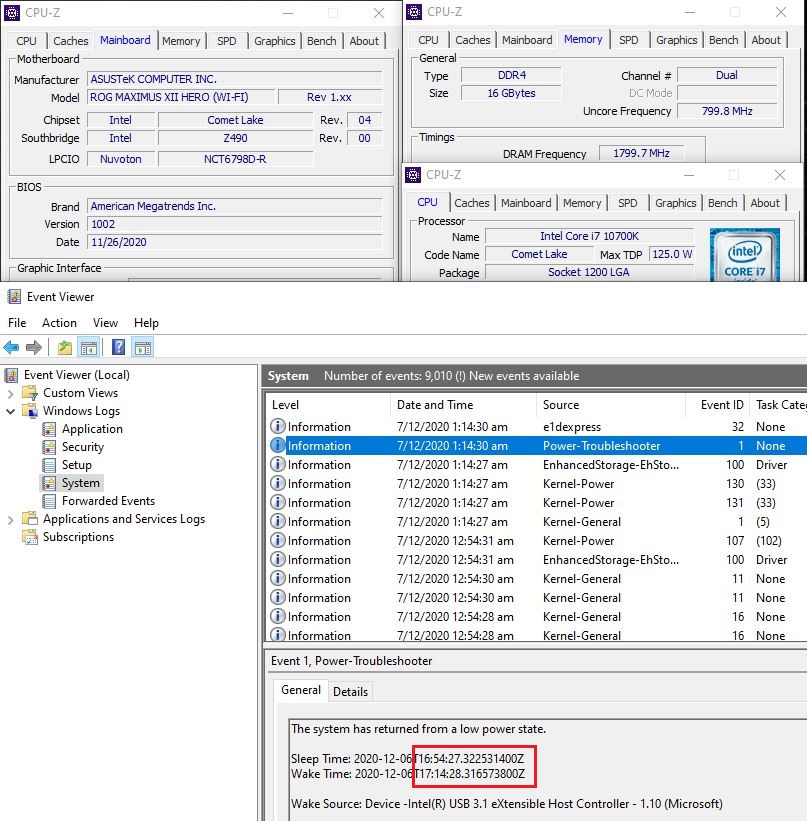Screen dimensions: 807x821
Task: Sort events by Date and Time column header
Action: 463,405
